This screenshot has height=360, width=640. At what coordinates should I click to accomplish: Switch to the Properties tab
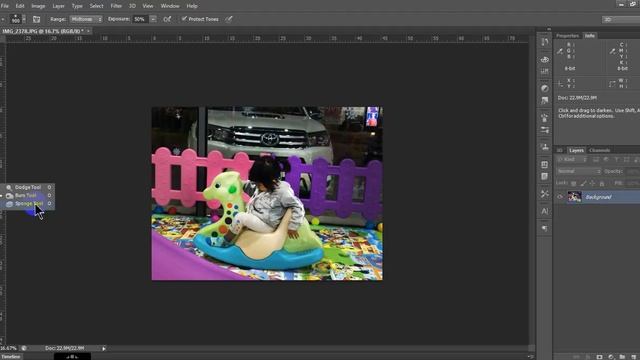point(567,36)
